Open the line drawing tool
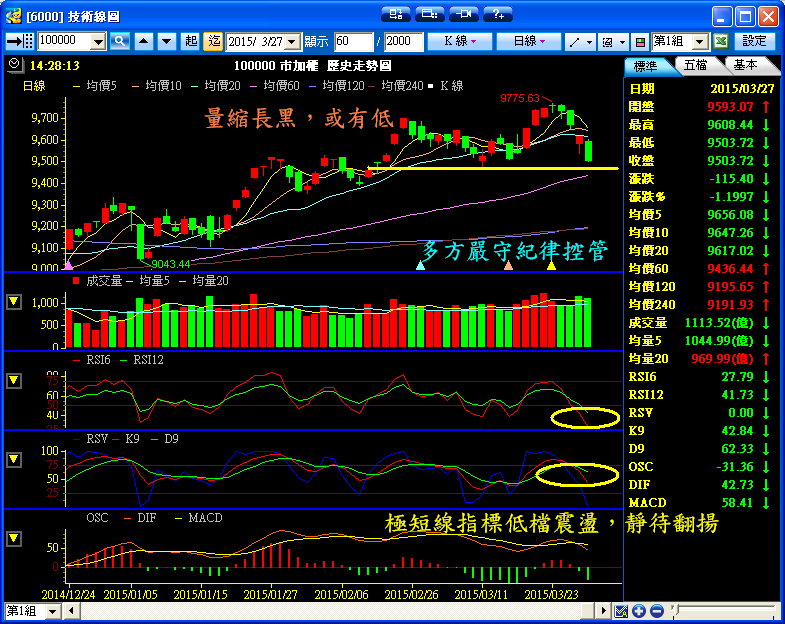785x624 pixels. click(579, 41)
